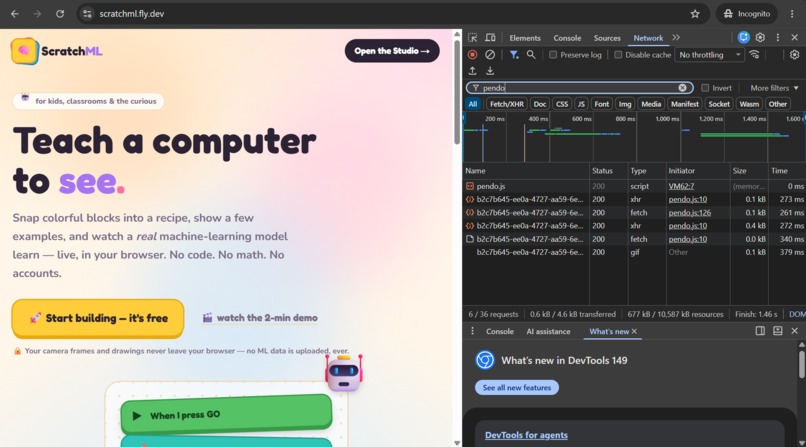Screen dimensions: 806x447
Task: Open the No throttling dropdown
Action: tap(709, 54)
